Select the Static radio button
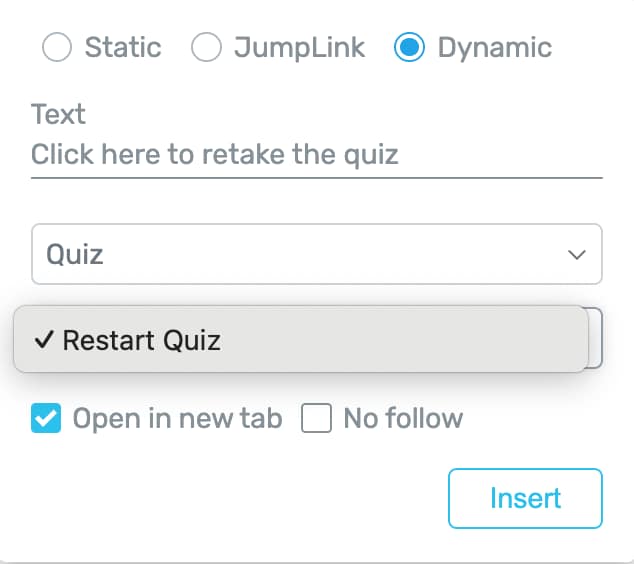 click(x=57, y=48)
